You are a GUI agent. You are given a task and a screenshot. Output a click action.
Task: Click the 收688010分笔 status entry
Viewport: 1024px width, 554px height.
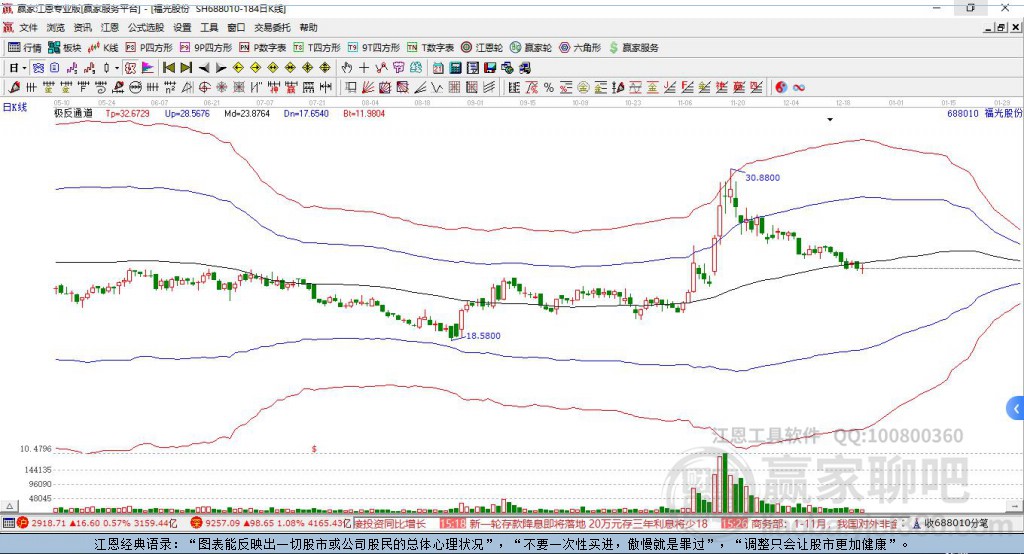click(956, 523)
